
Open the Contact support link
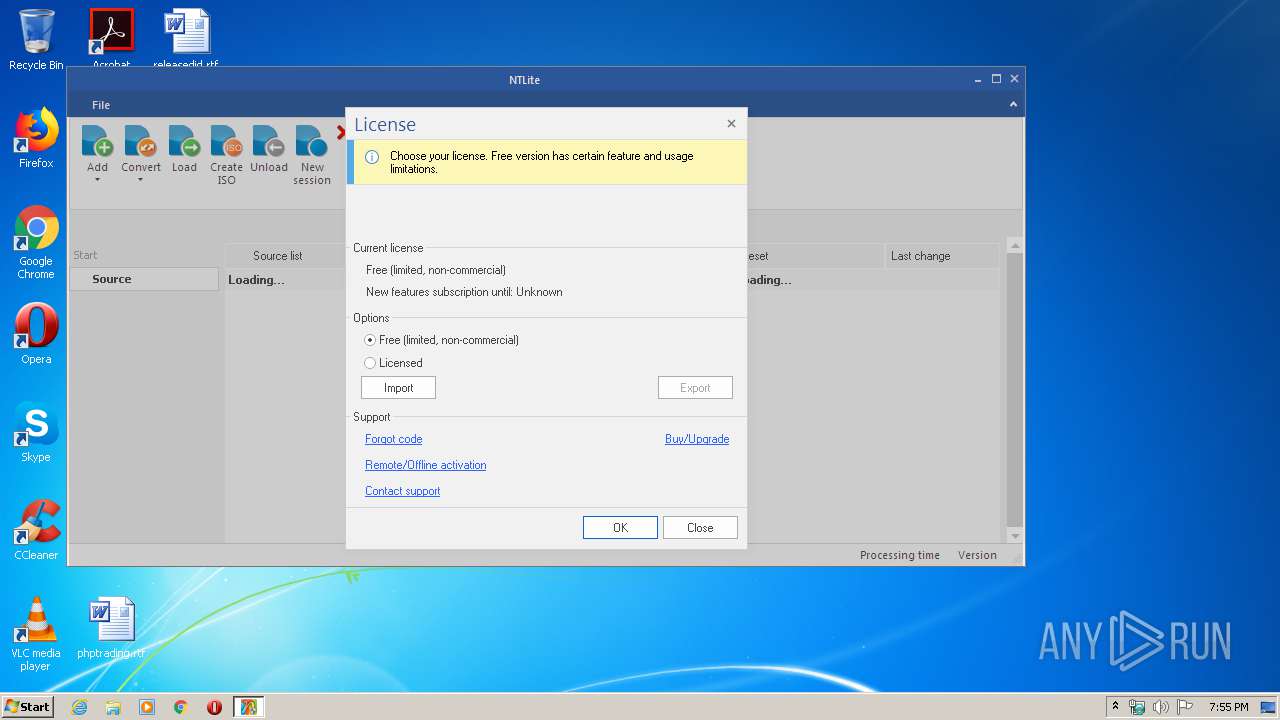pos(402,491)
